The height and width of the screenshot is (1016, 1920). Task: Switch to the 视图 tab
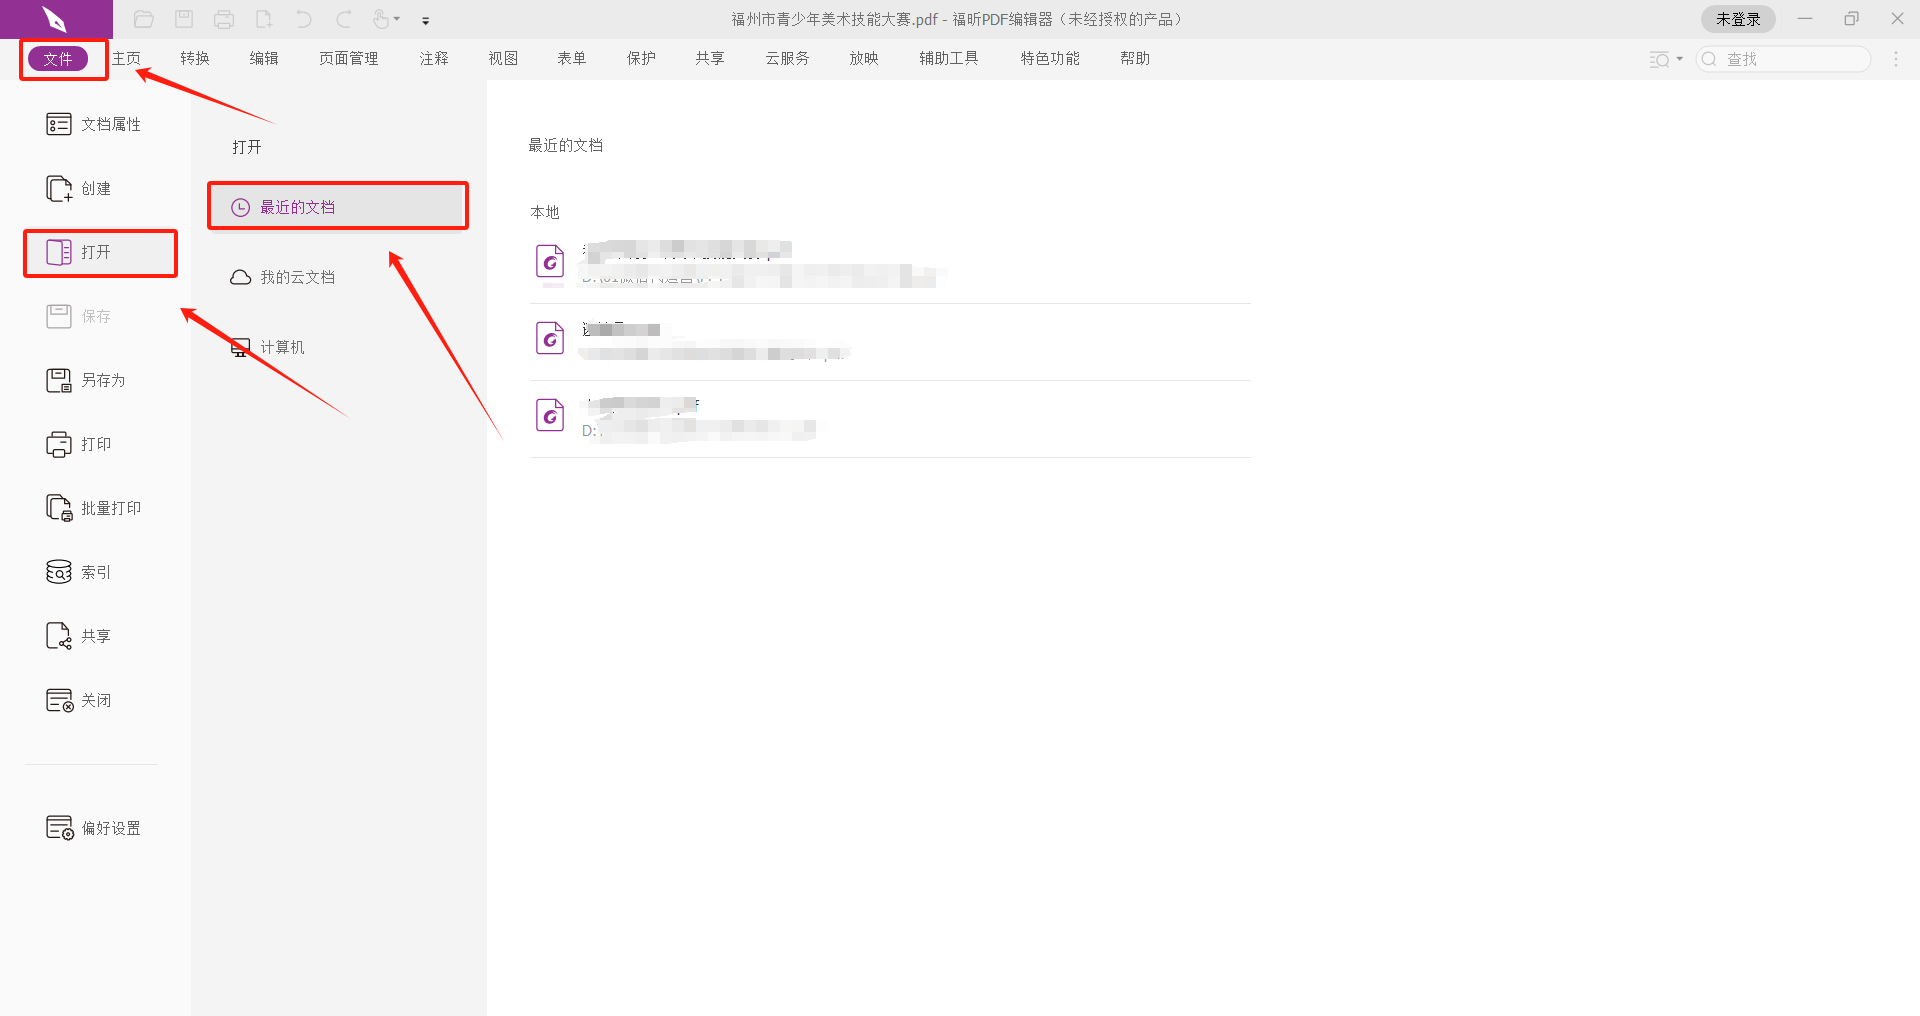[503, 59]
